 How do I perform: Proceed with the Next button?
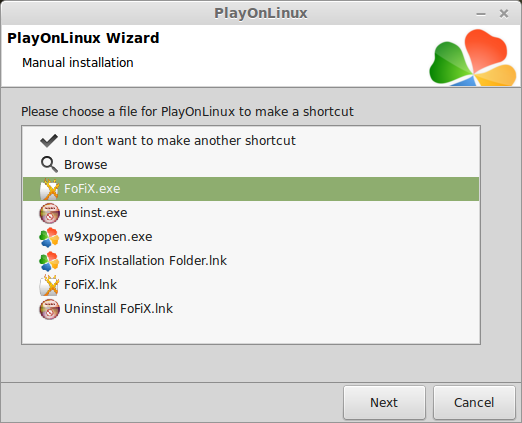tap(384, 402)
